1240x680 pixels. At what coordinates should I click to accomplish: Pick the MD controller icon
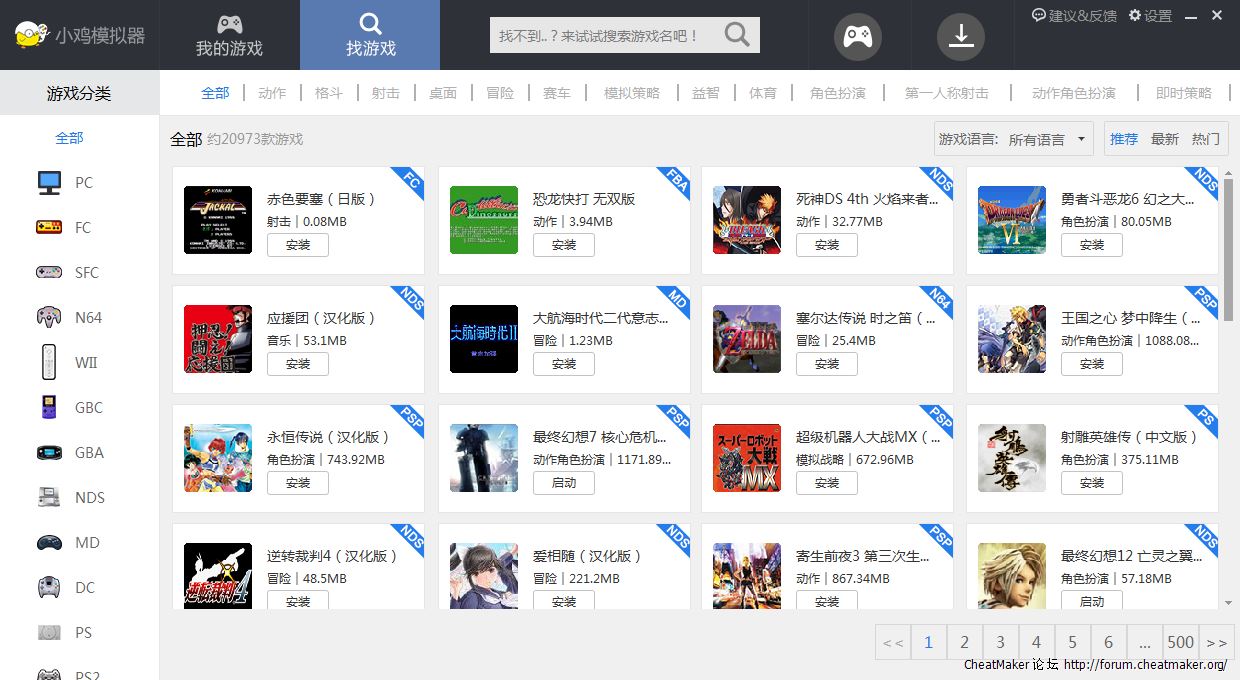tap(48, 542)
